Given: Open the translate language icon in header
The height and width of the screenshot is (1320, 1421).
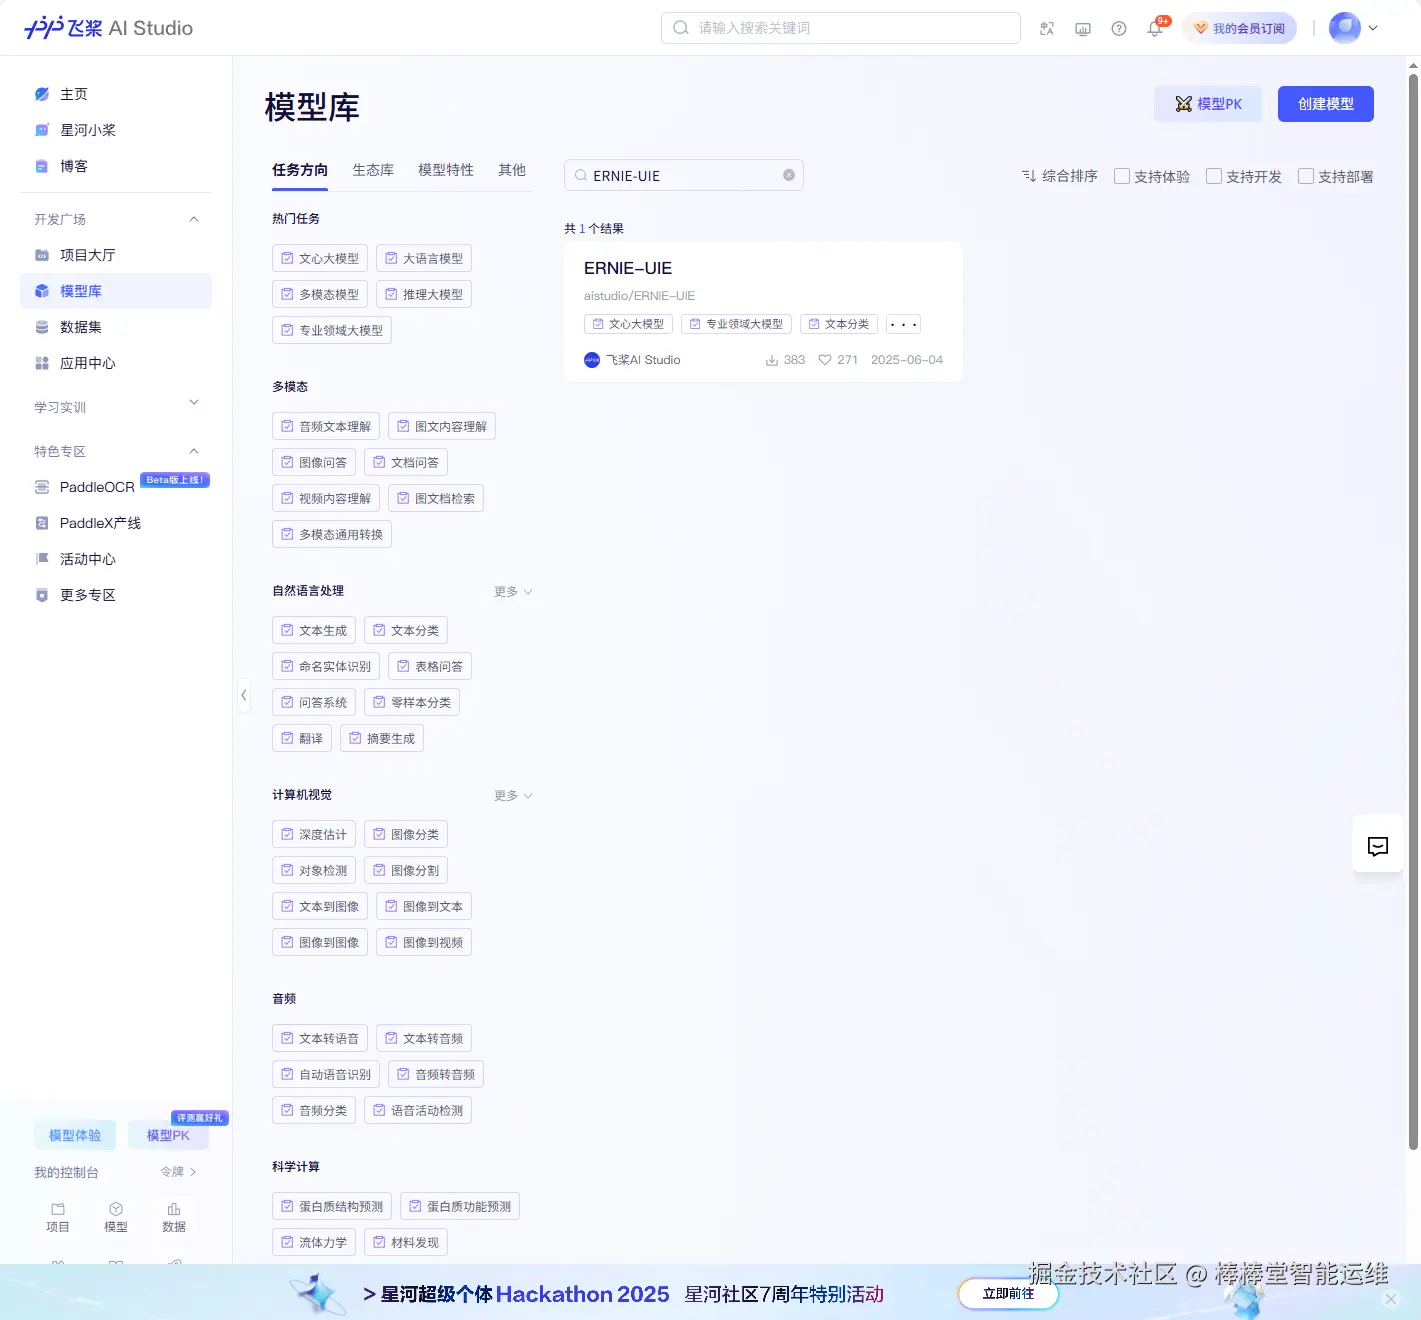Looking at the screenshot, I should (1047, 29).
